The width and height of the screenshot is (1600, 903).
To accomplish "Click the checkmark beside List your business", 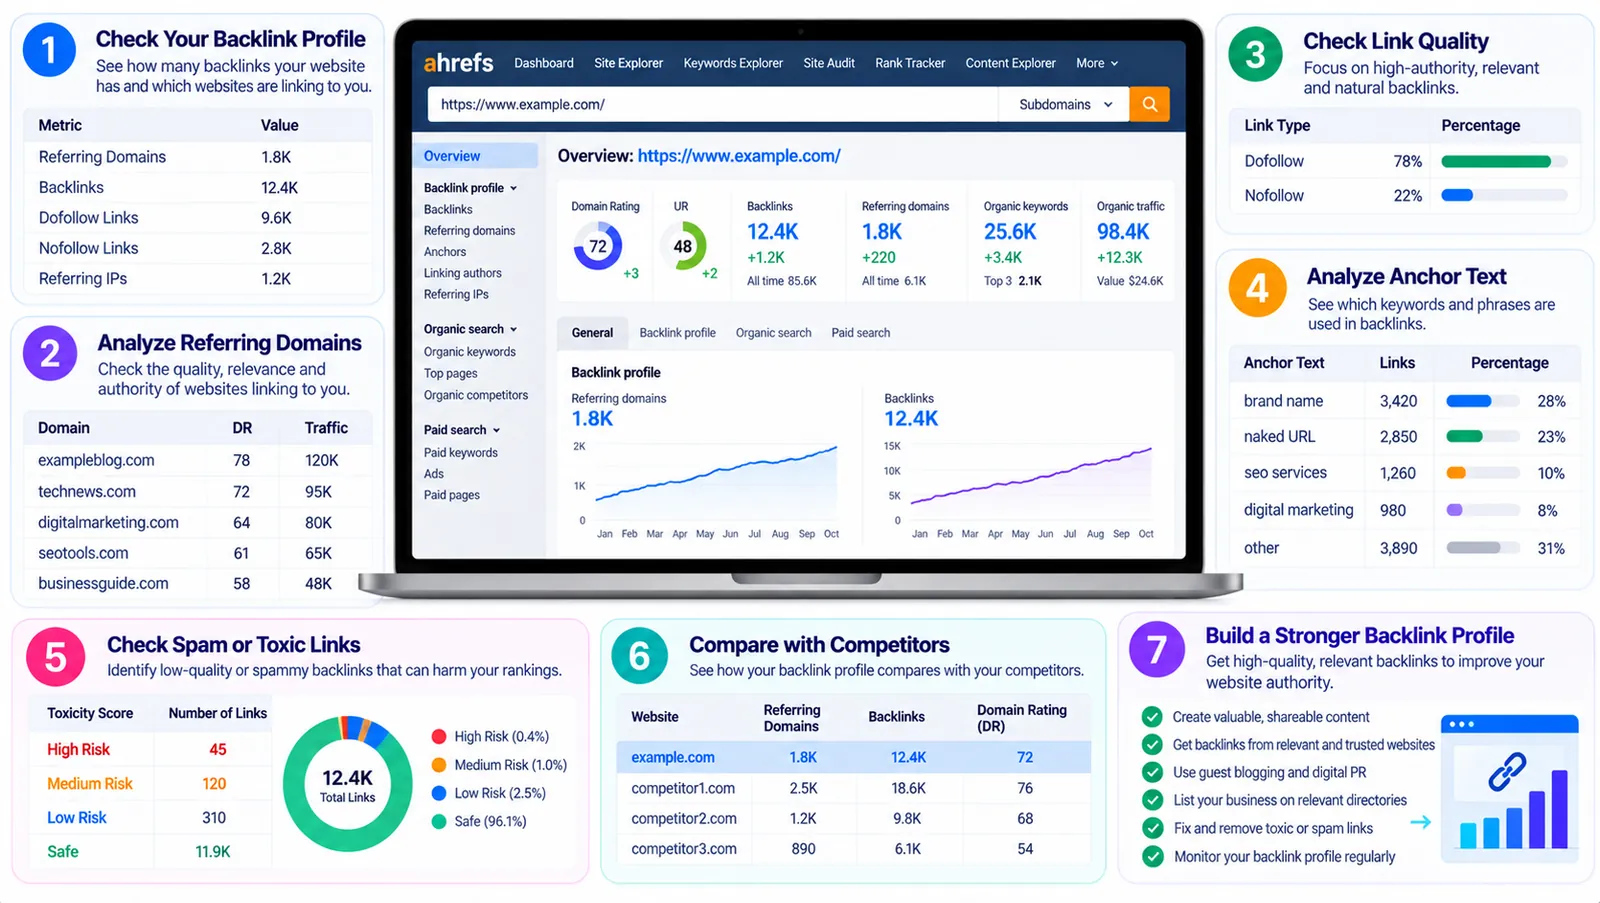I will tap(1153, 800).
